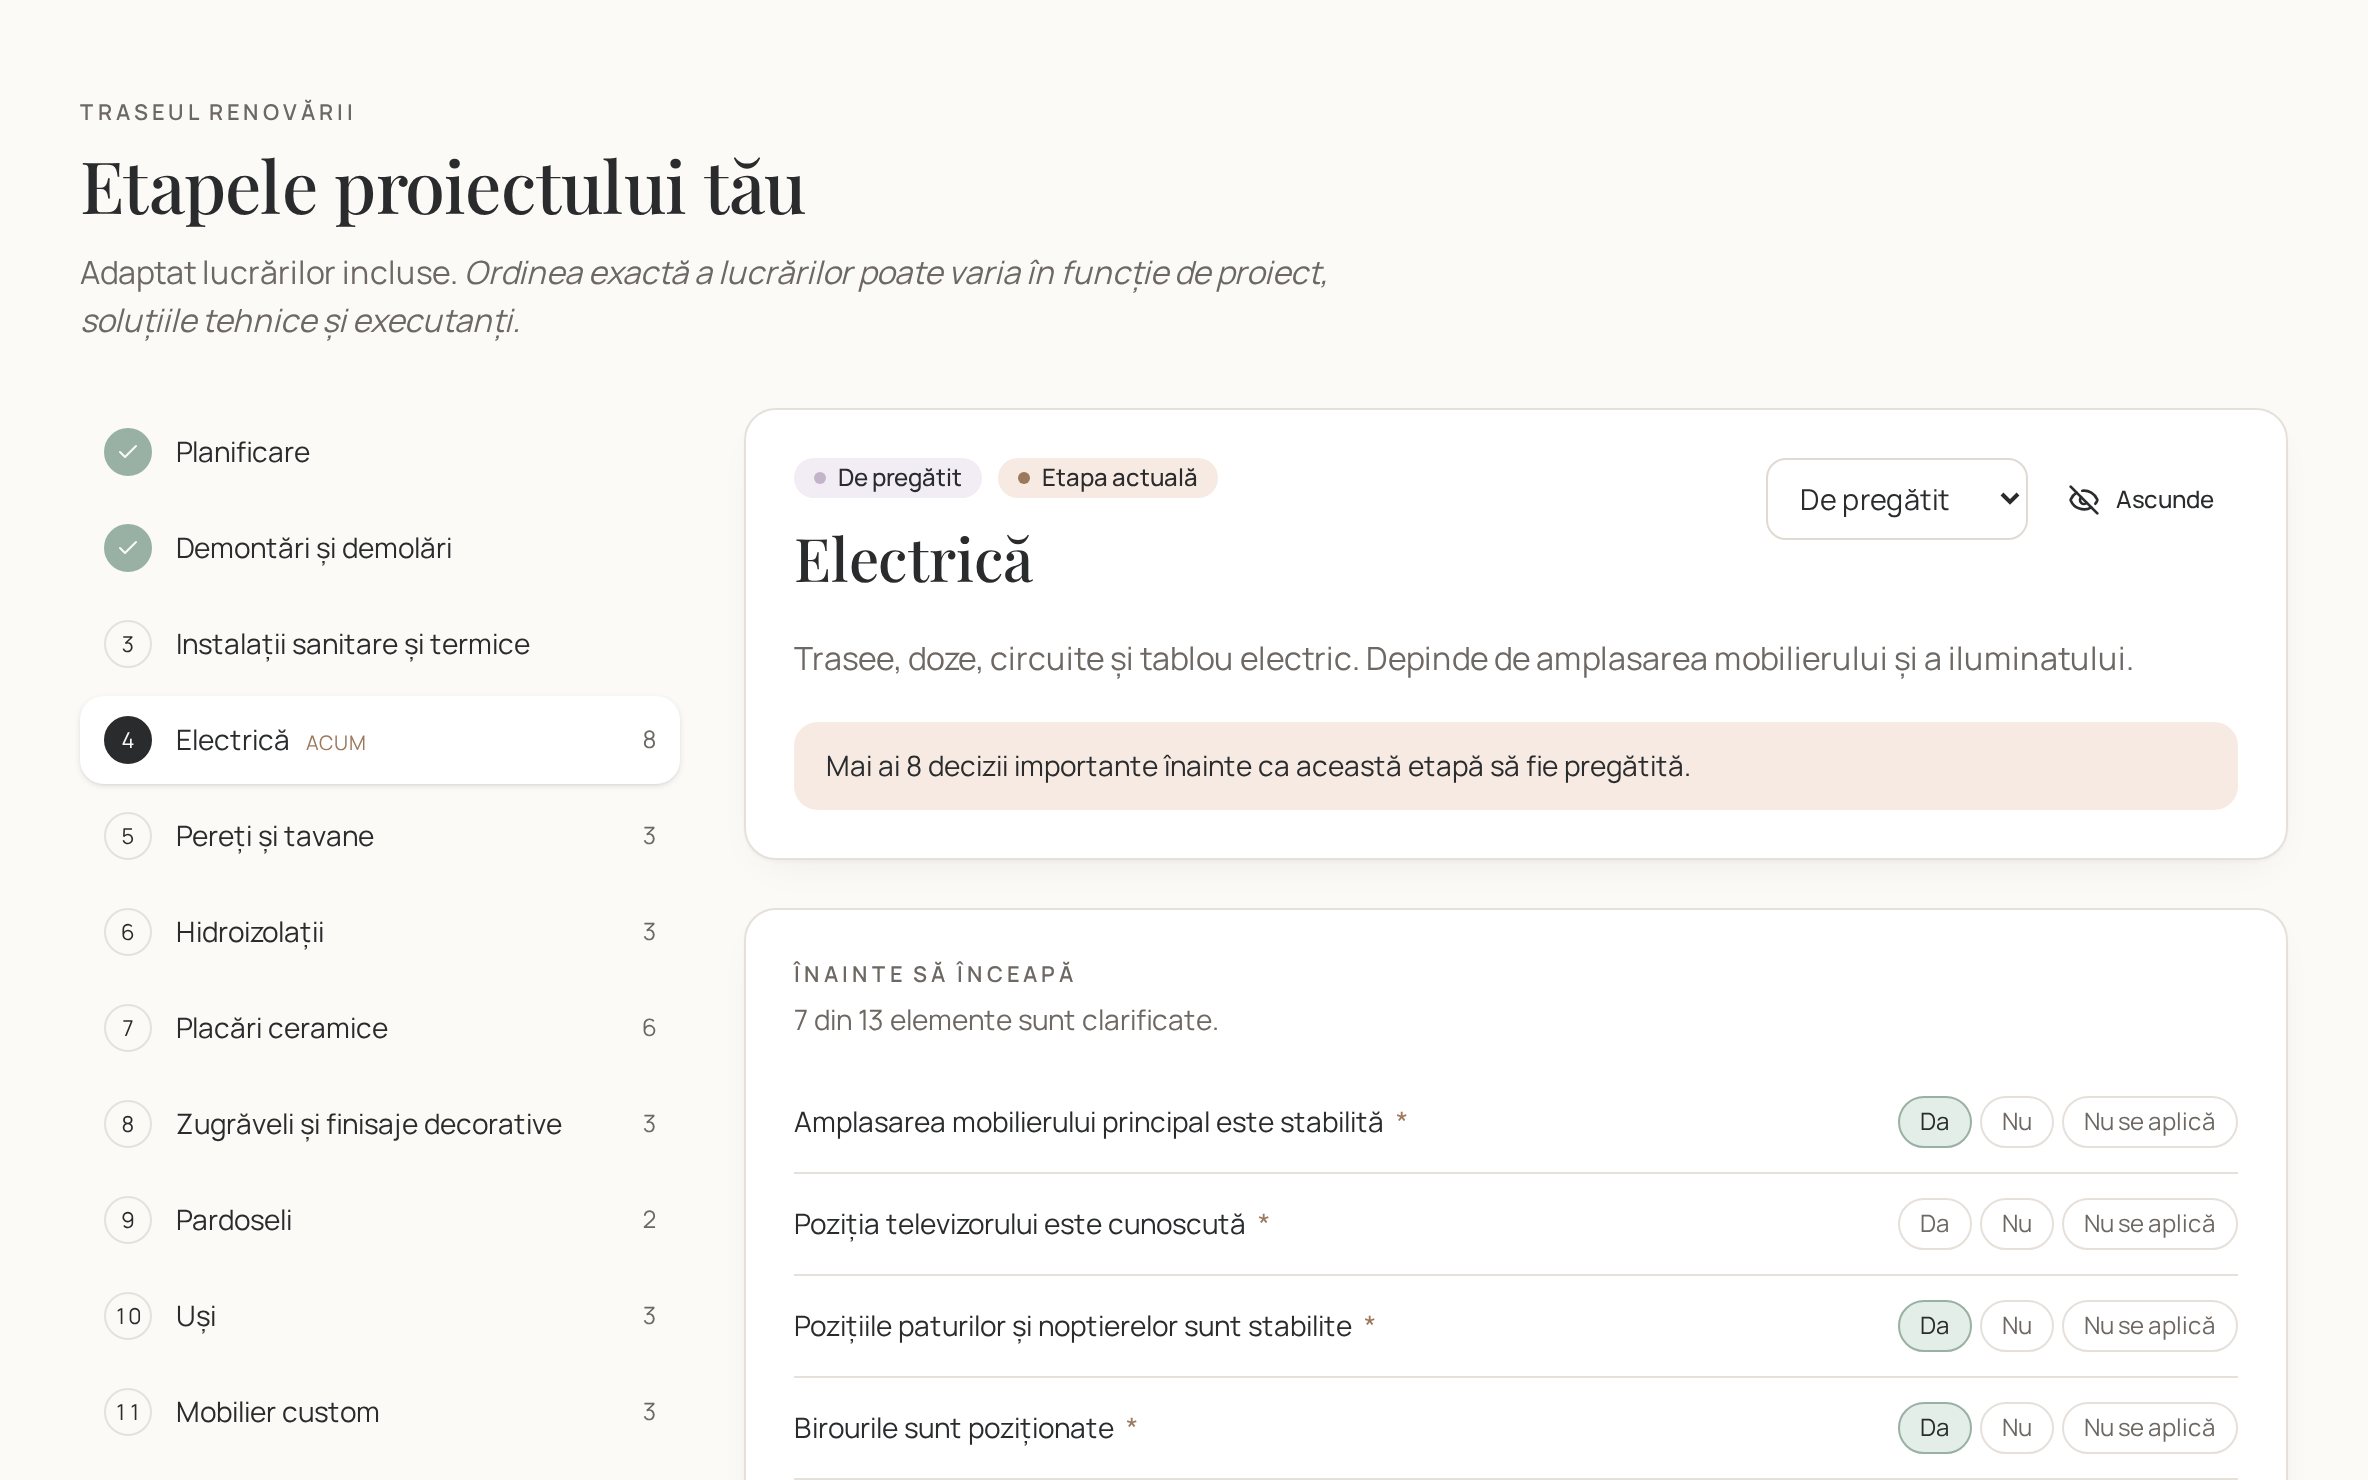Click the ACUM label next to Electrică

click(336, 743)
